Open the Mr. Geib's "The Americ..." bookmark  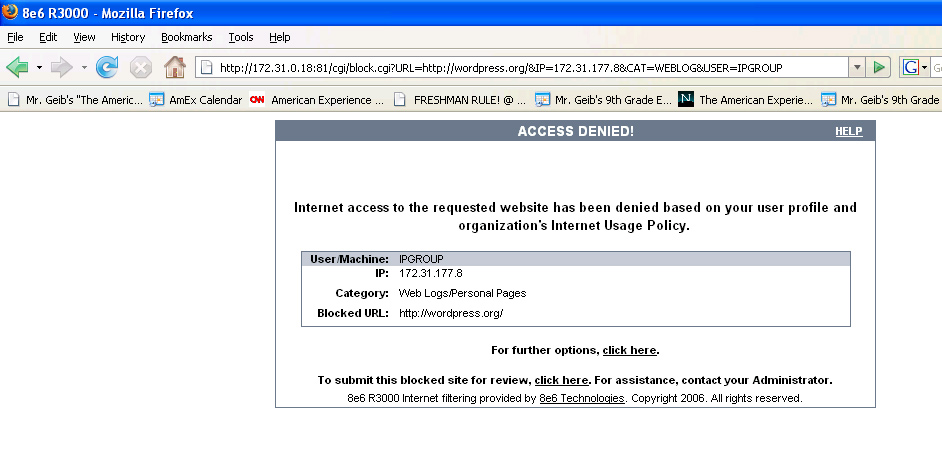point(75,100)
